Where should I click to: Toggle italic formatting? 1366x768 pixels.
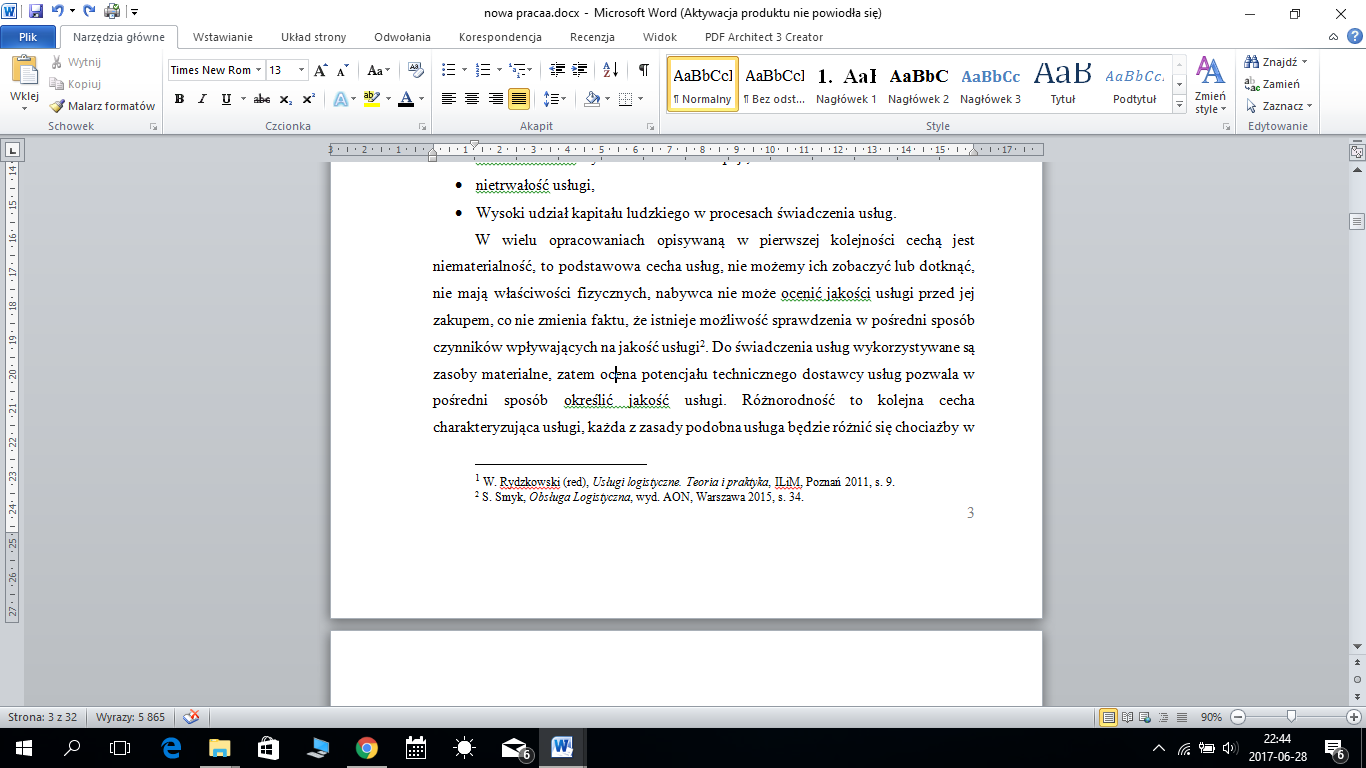[x=203, y=99]
